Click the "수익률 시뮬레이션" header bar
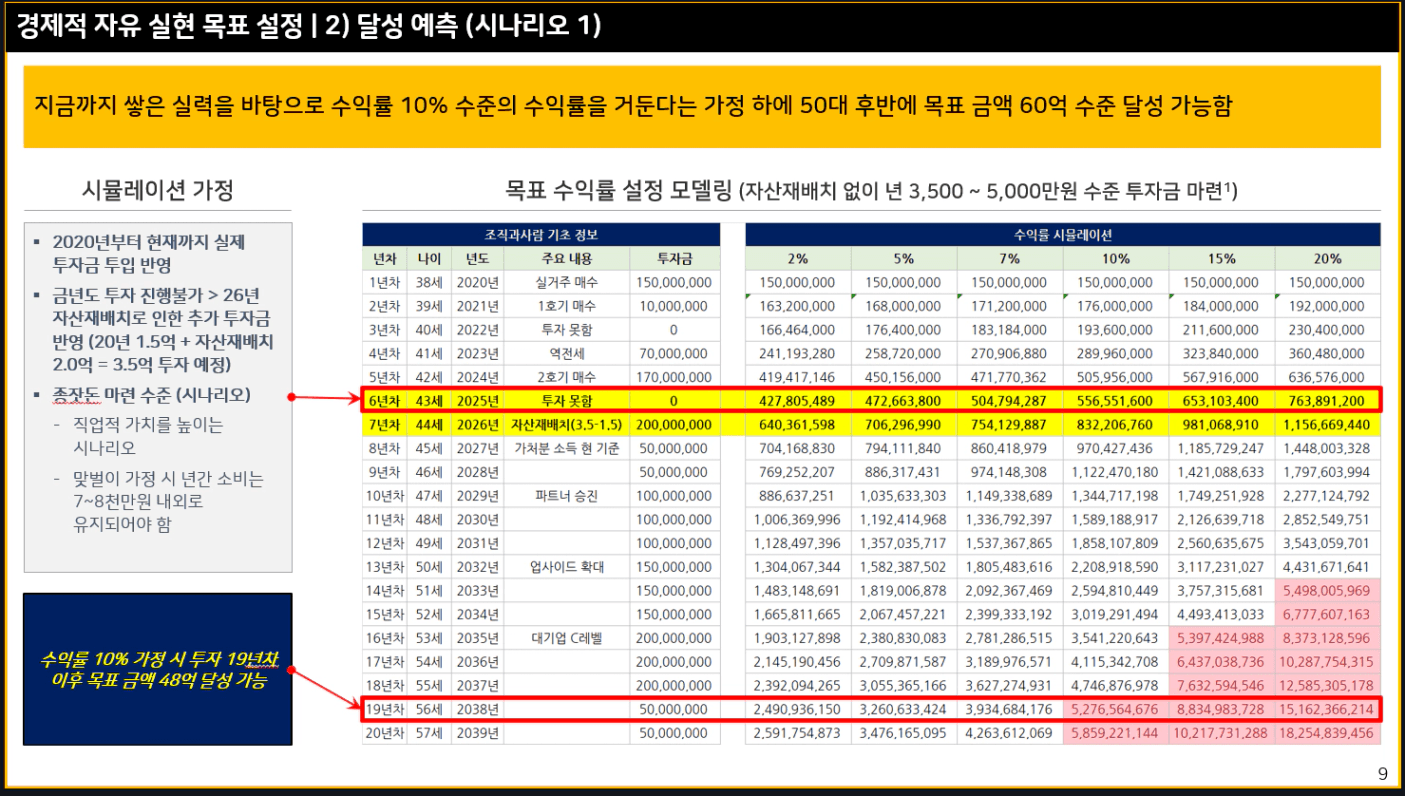Screen dimensions: 1405x796 (1062, 235)
